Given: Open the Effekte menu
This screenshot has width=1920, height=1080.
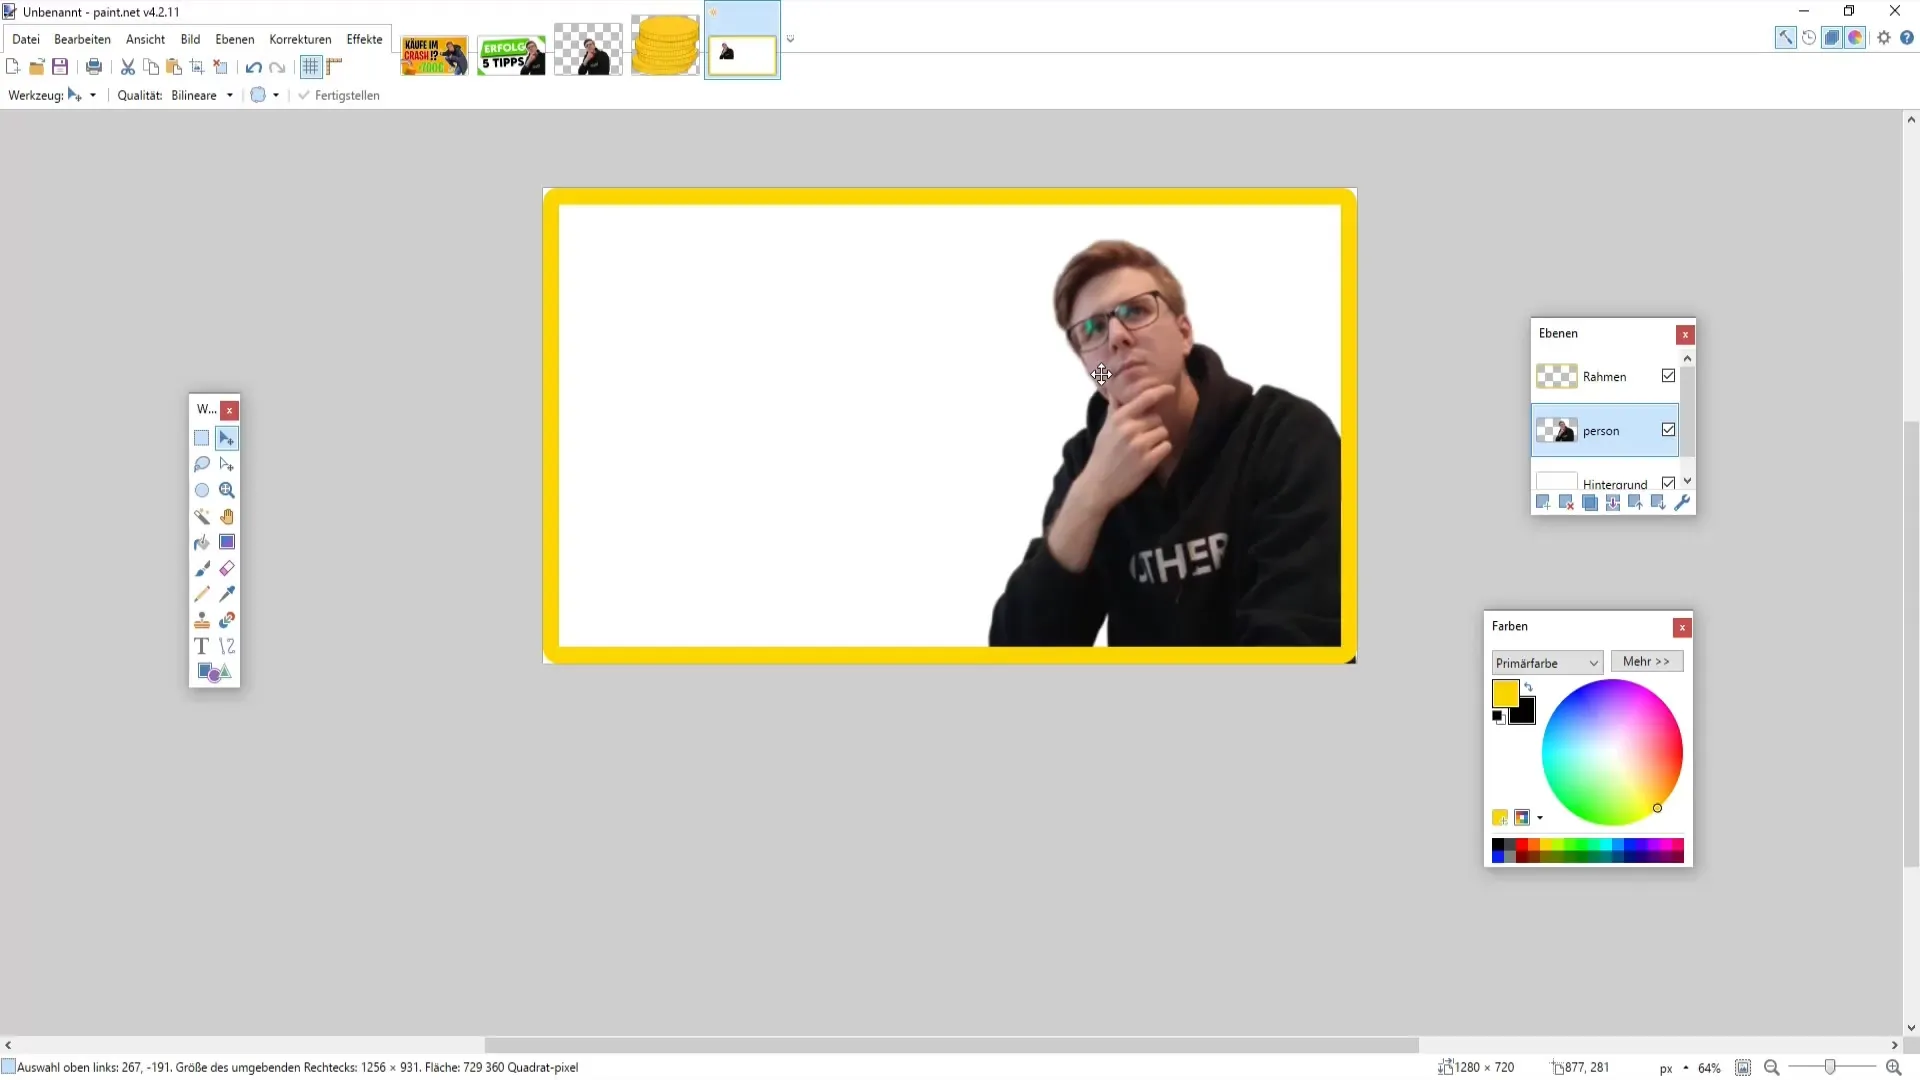Looking at the screenshot, I should tap(364, 39).
